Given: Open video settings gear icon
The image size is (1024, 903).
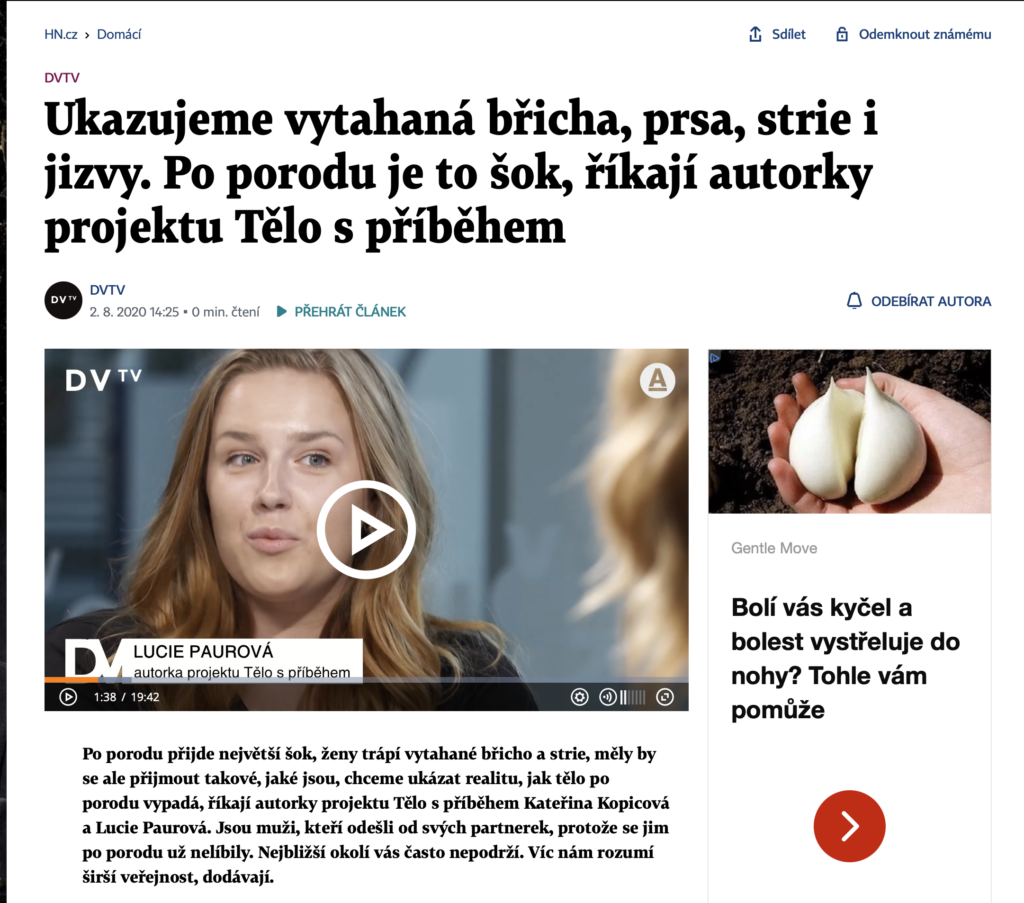Looking at the screenshot, I should [x=579, y=697].
